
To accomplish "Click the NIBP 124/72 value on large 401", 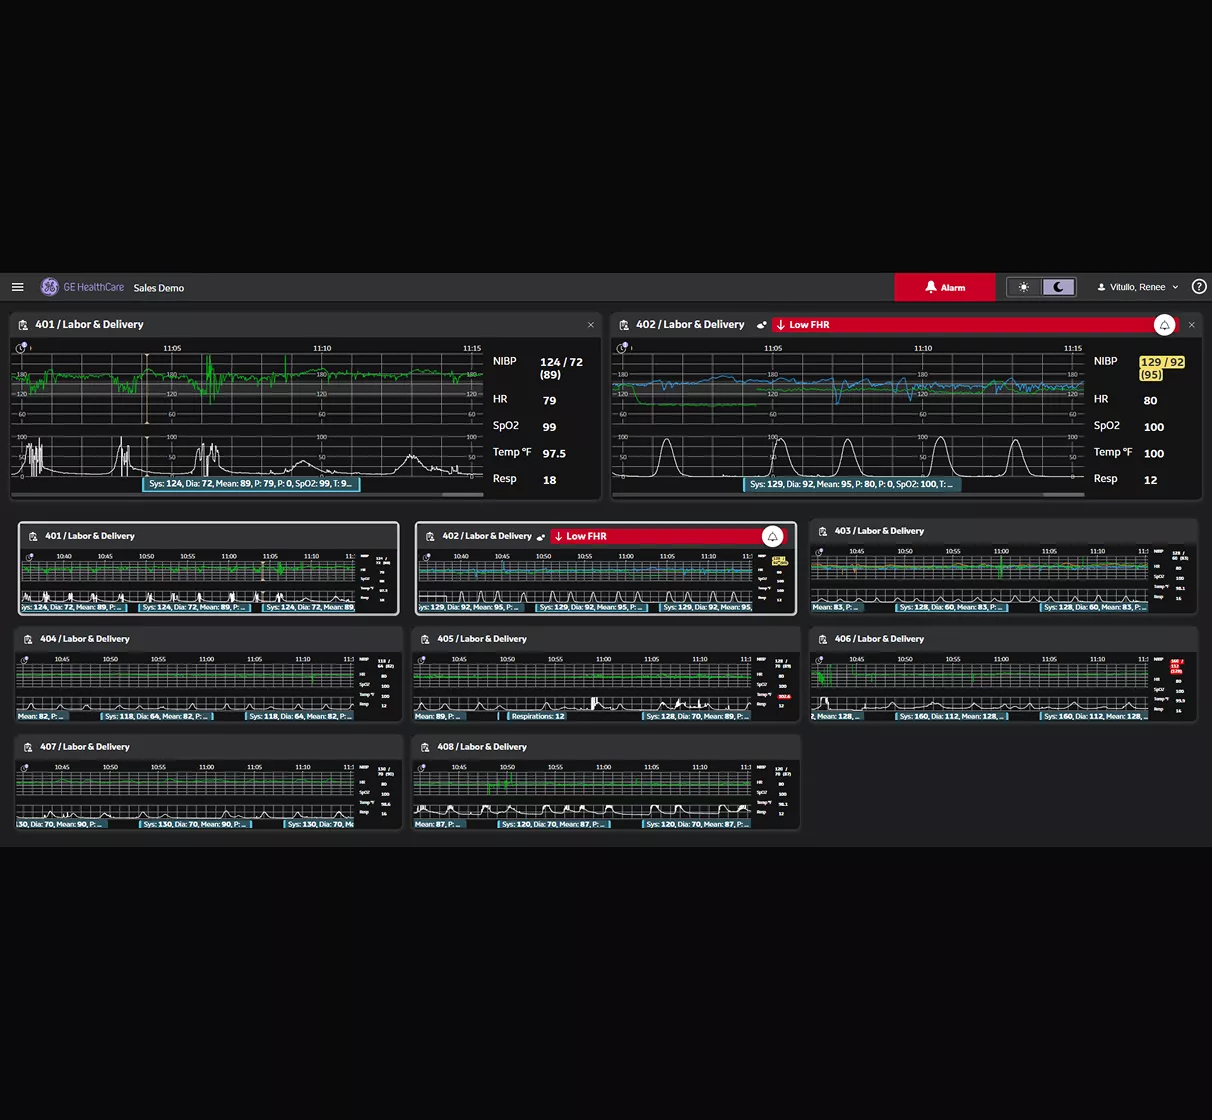I will [561, 368].
